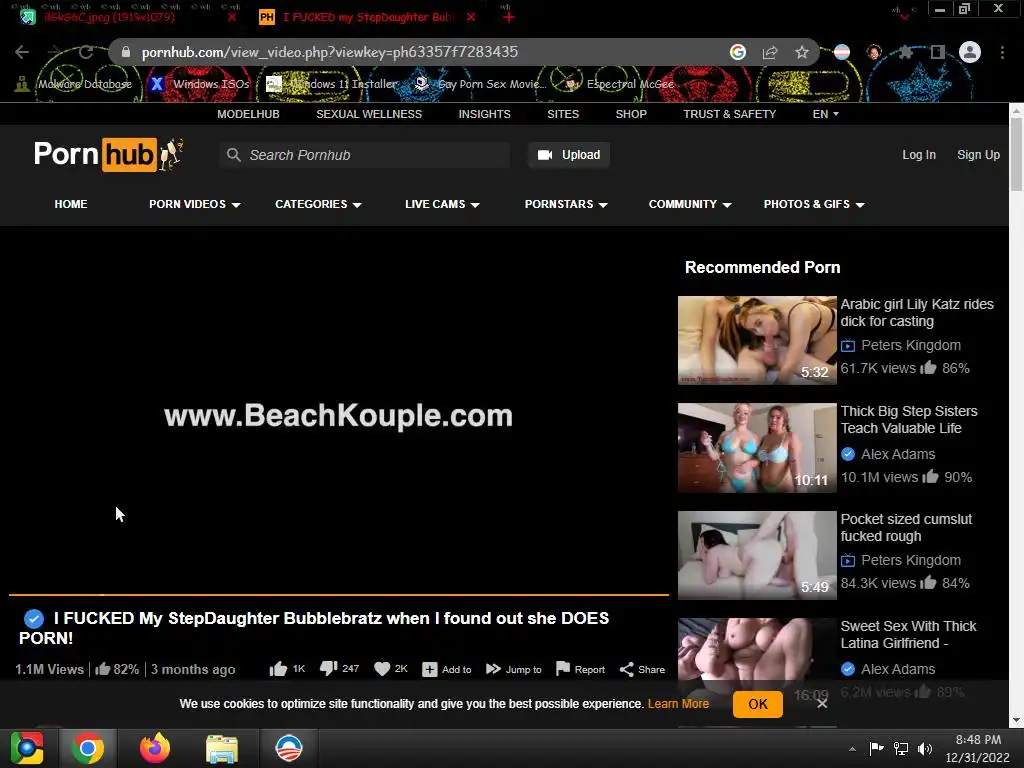Viewport: 1024px width, 768px height.
Task: Focus the site search input field
Action: pyautogui.click(x=364, y=155)
